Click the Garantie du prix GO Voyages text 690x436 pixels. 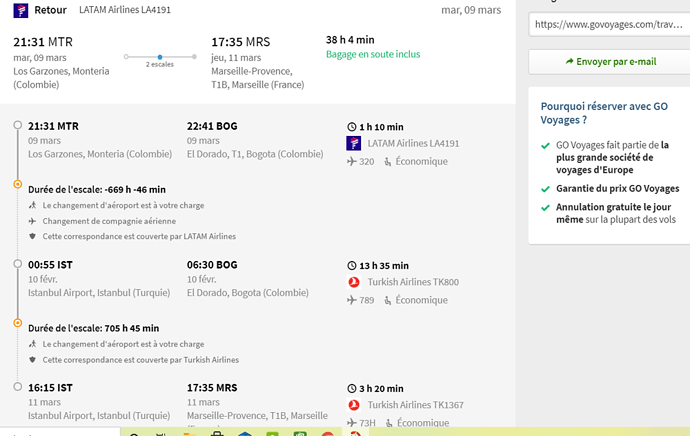(x=618, y=189)
